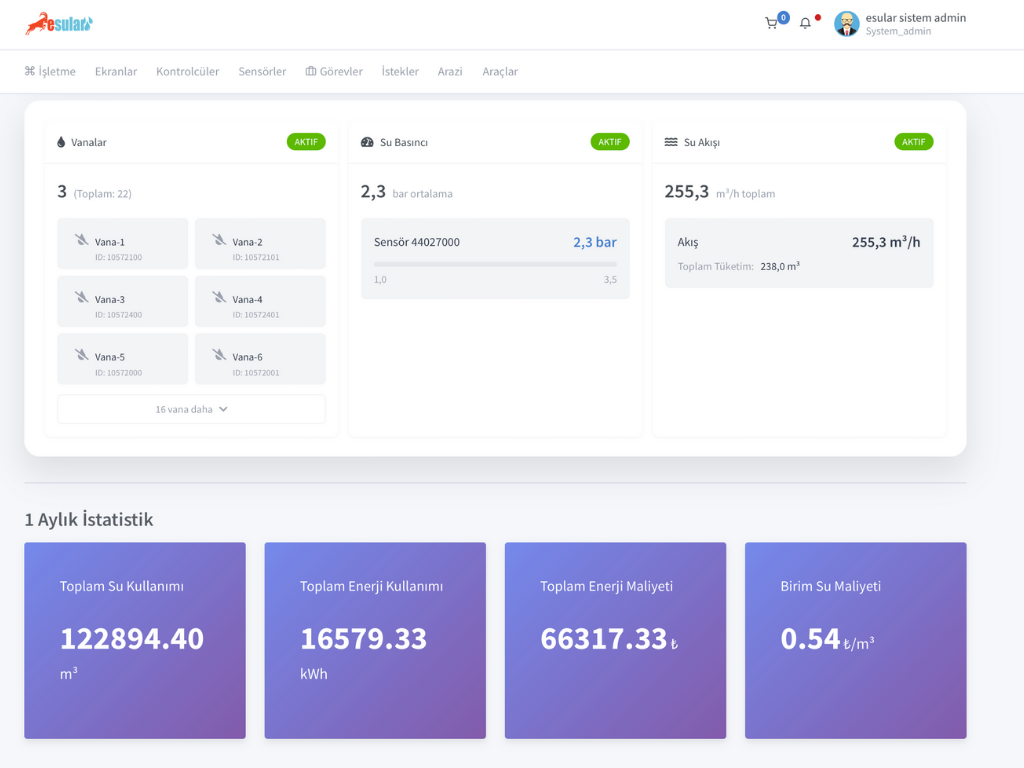The image size is (1024, 768).
Task: Toggle AKTIF status on Su Akışı card
Action: pyautogui.click(x=914, y=141)
